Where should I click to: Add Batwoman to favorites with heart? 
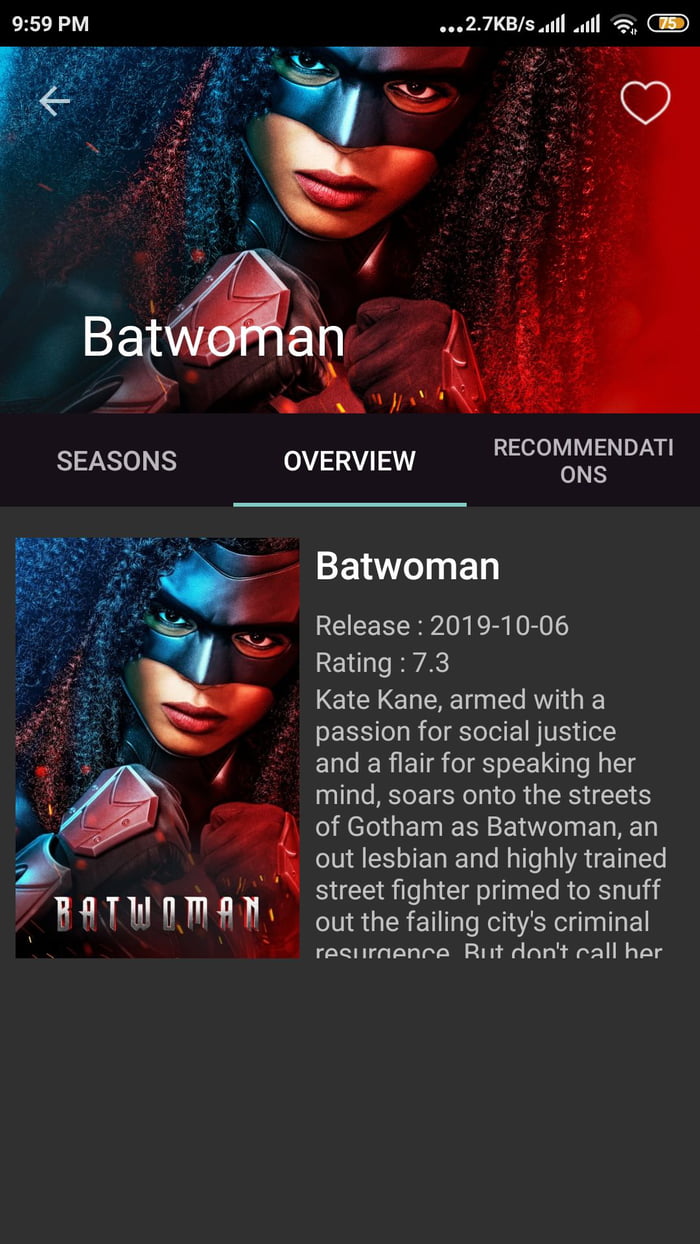click(x=645, y=102)
